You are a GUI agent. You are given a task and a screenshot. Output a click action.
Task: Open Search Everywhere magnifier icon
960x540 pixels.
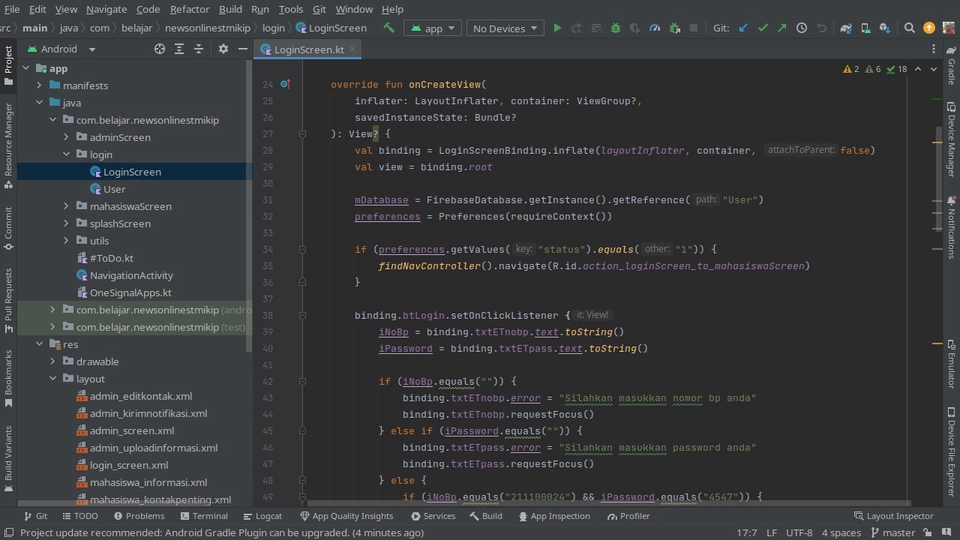[908, 28]
